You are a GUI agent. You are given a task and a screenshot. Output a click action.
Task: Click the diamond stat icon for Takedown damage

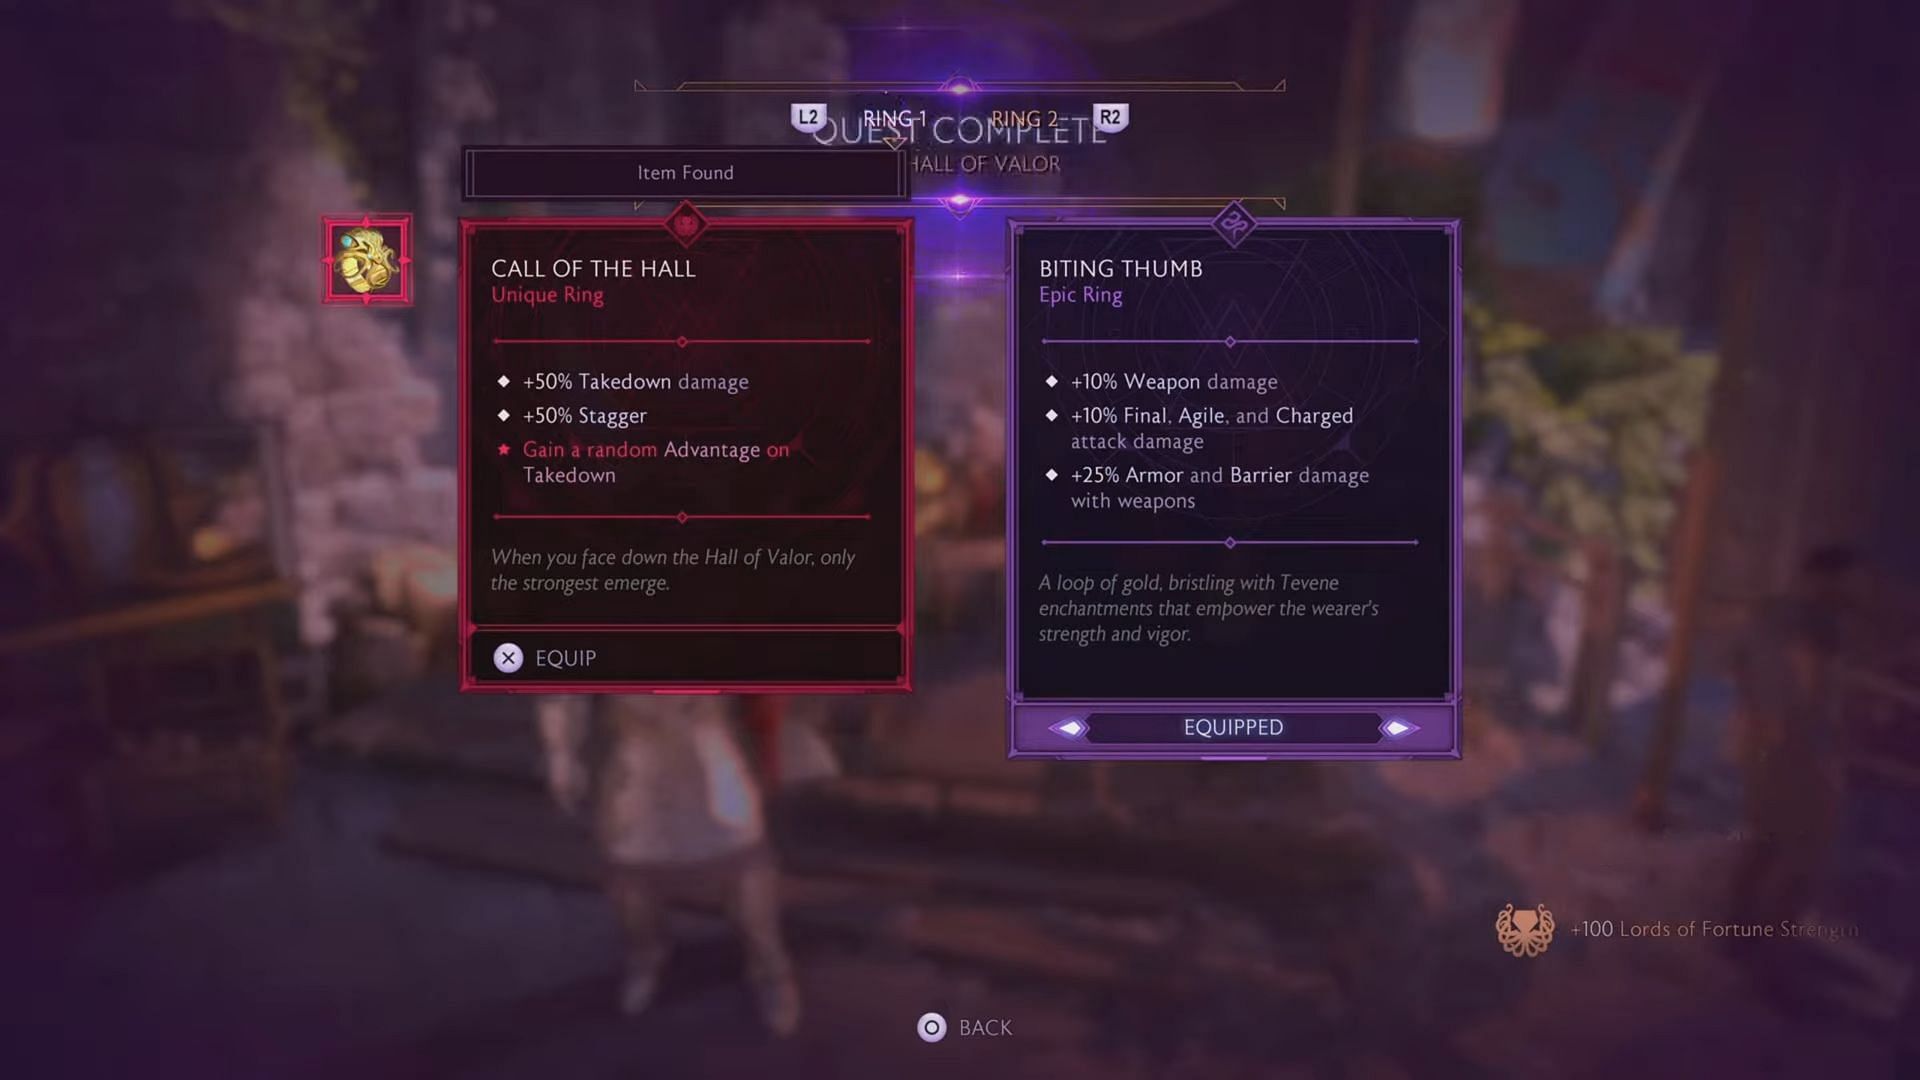pos(505,380)
